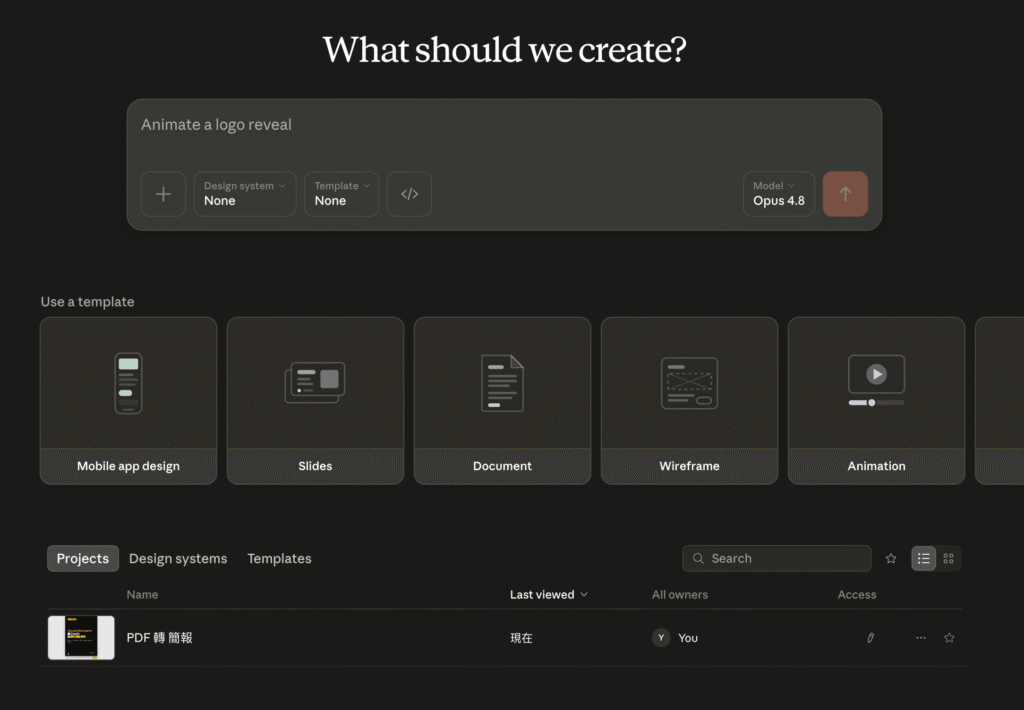
Task: Focus the projects Search field
Action: coord(776,558)
